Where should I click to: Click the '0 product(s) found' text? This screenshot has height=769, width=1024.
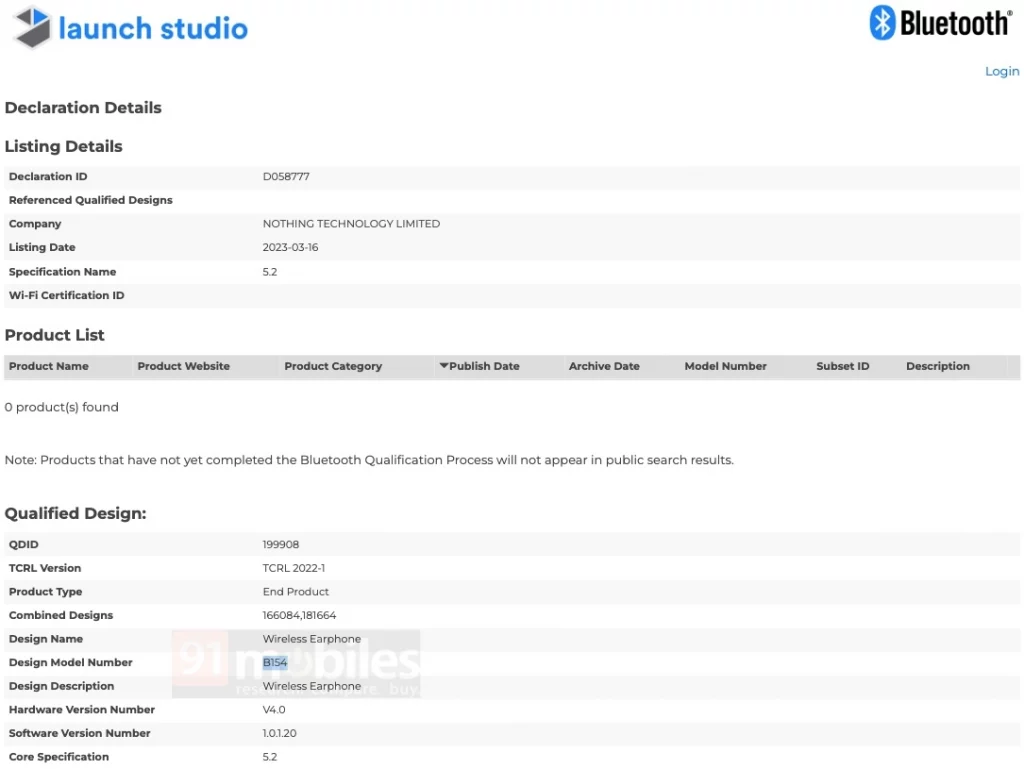coord(62,407)
